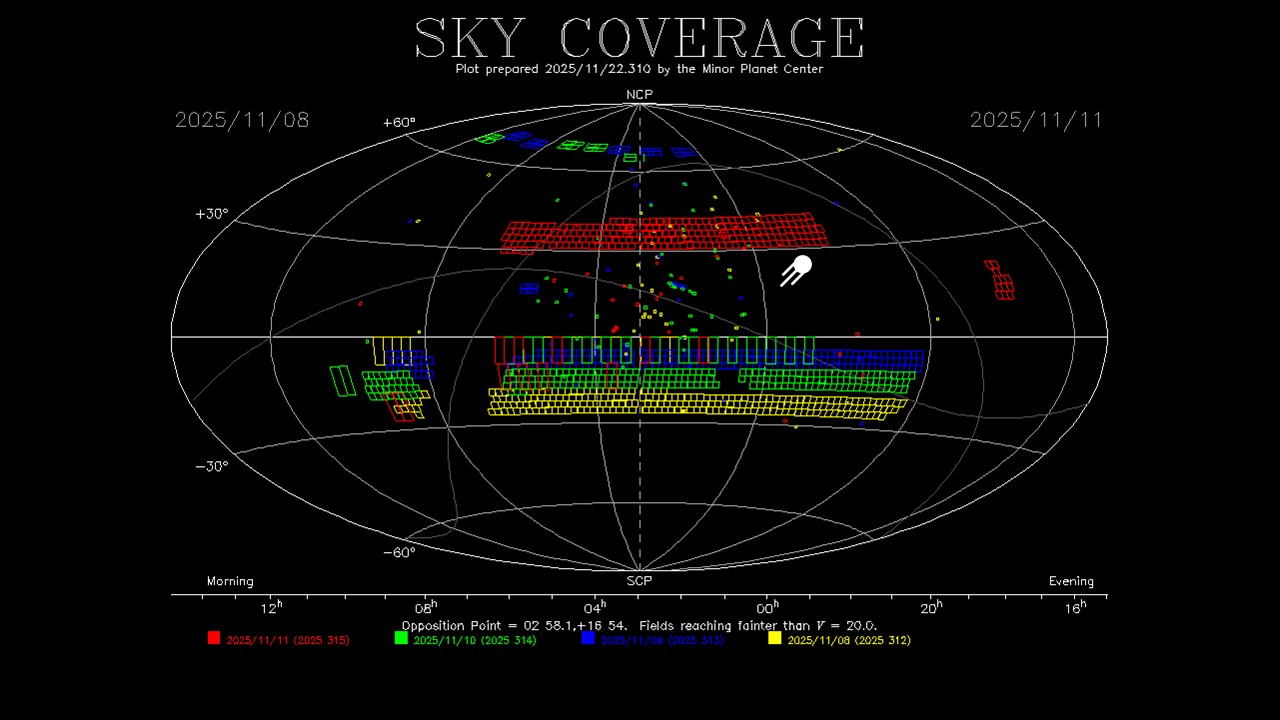Image resolution: width=1280 pixels, height=720 pixels.
Task: Click the end date 2025/11/11 label
Action: pos(1036,120)
